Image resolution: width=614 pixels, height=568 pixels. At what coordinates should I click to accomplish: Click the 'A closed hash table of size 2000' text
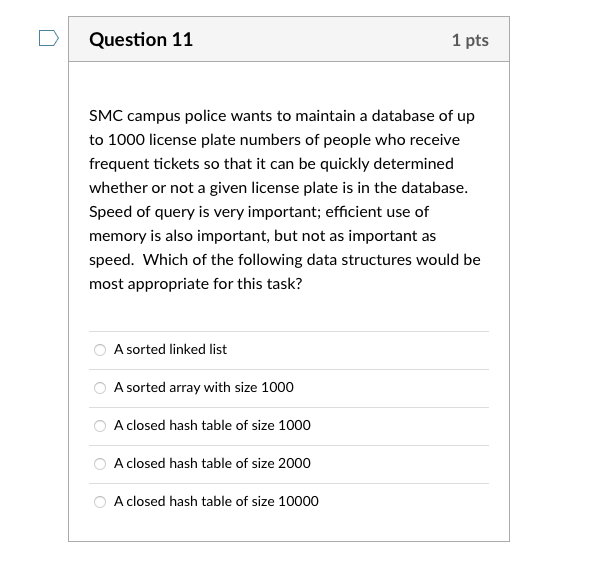212,463
